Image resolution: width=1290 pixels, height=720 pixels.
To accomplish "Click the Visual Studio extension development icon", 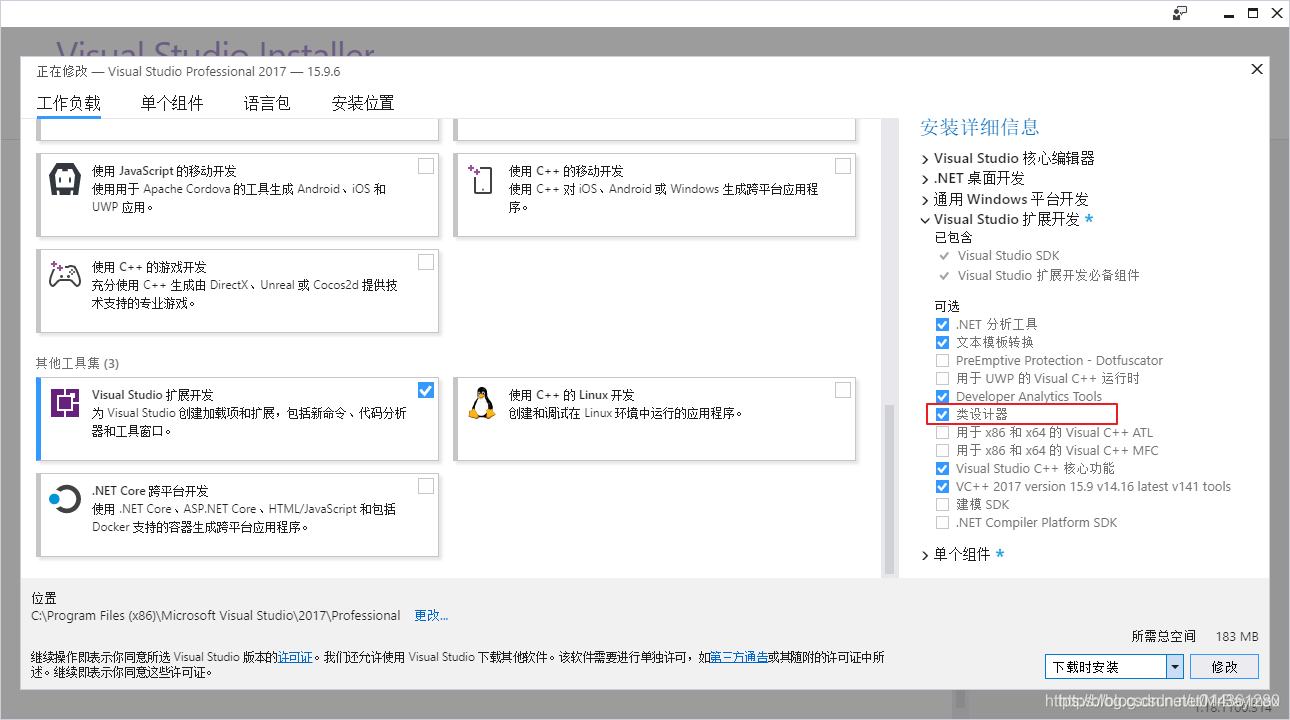I will coord(65,404).
